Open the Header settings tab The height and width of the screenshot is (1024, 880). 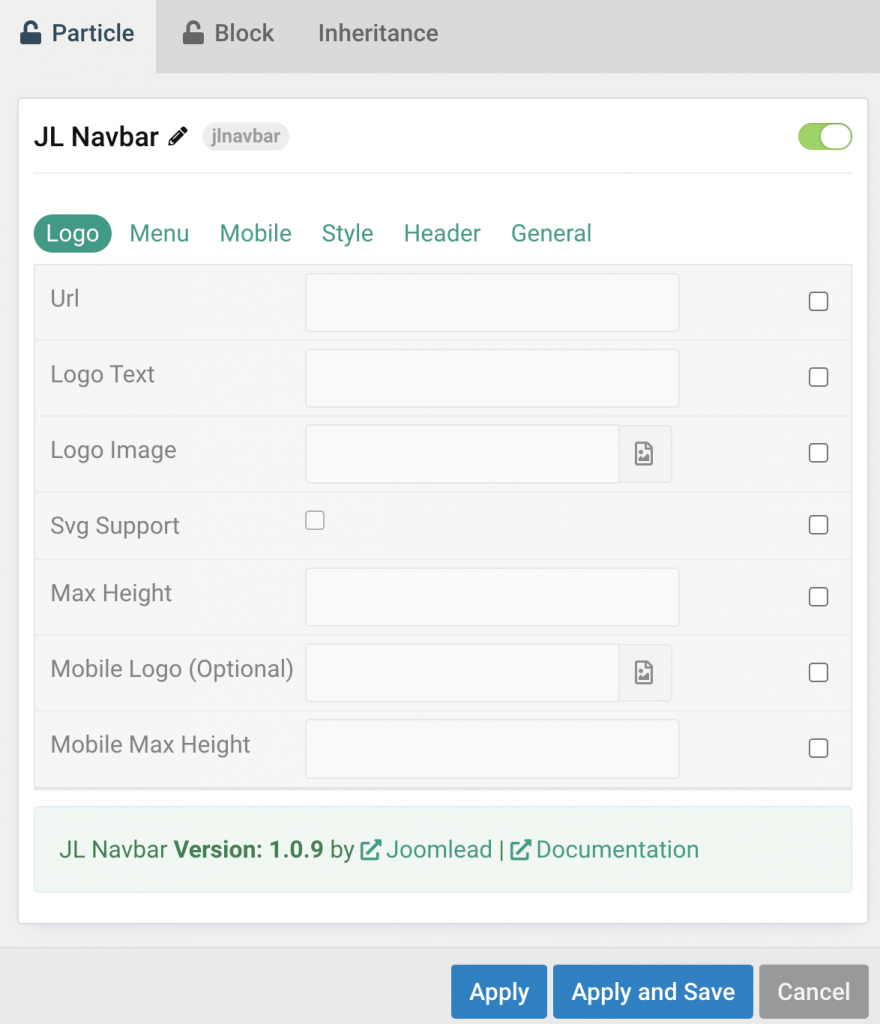442,234
